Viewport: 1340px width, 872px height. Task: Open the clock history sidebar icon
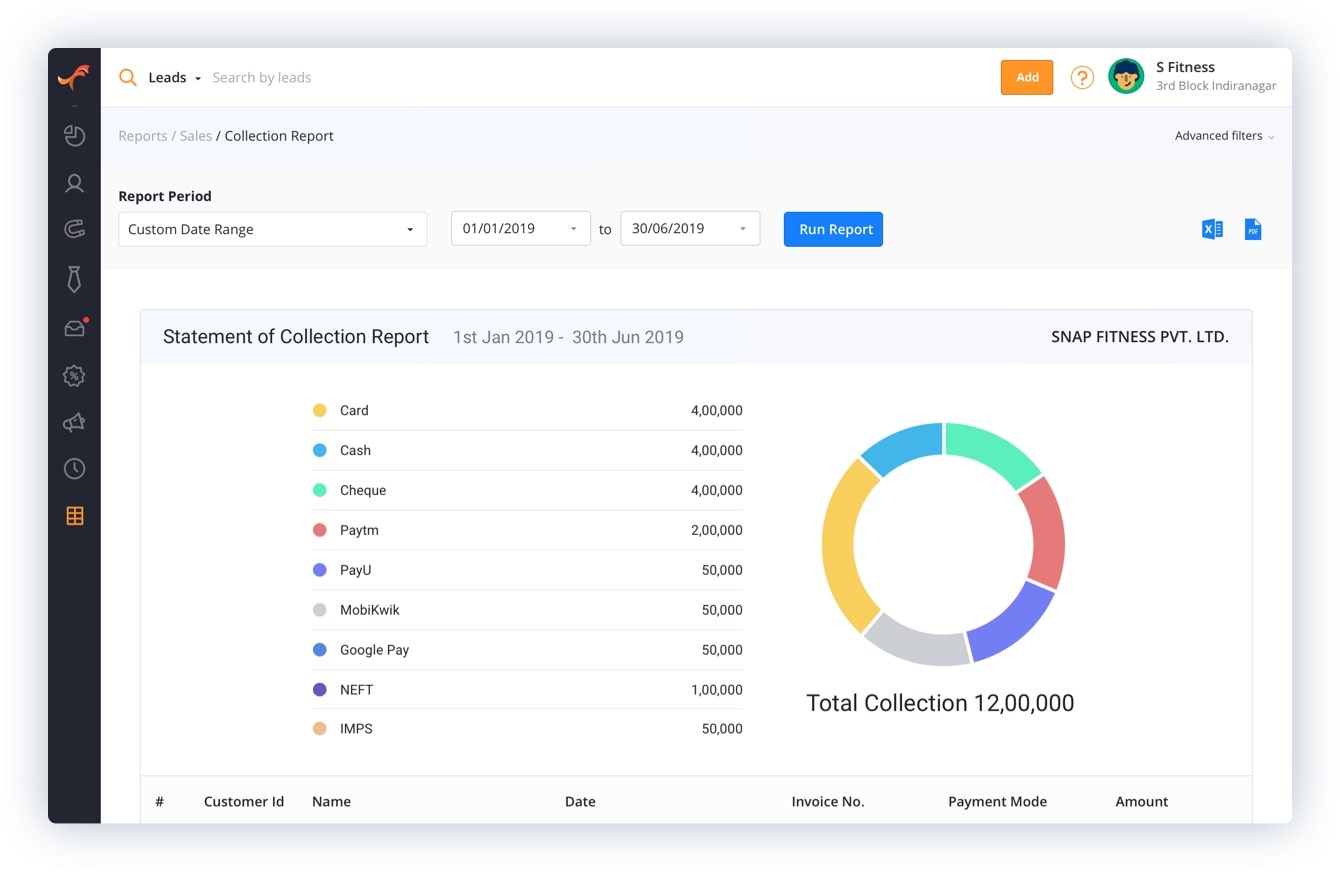[74, 469]
